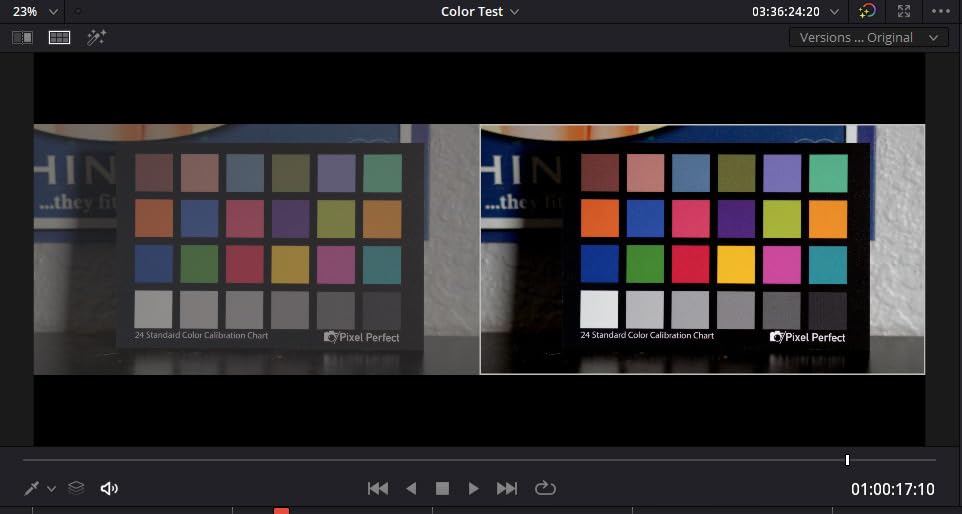
Task: Toggle the split screen grid view icon
Action: point(60,37)
